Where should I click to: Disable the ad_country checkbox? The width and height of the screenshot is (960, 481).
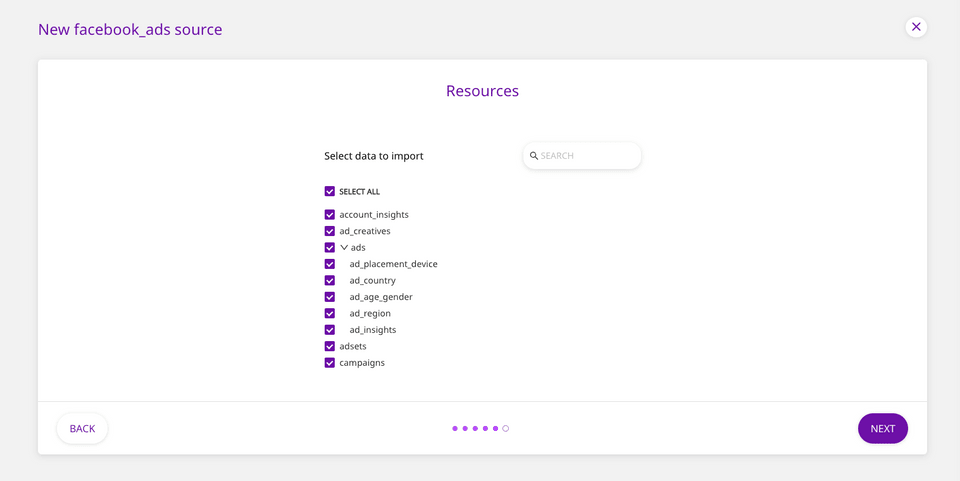click(x=330, y=280)
